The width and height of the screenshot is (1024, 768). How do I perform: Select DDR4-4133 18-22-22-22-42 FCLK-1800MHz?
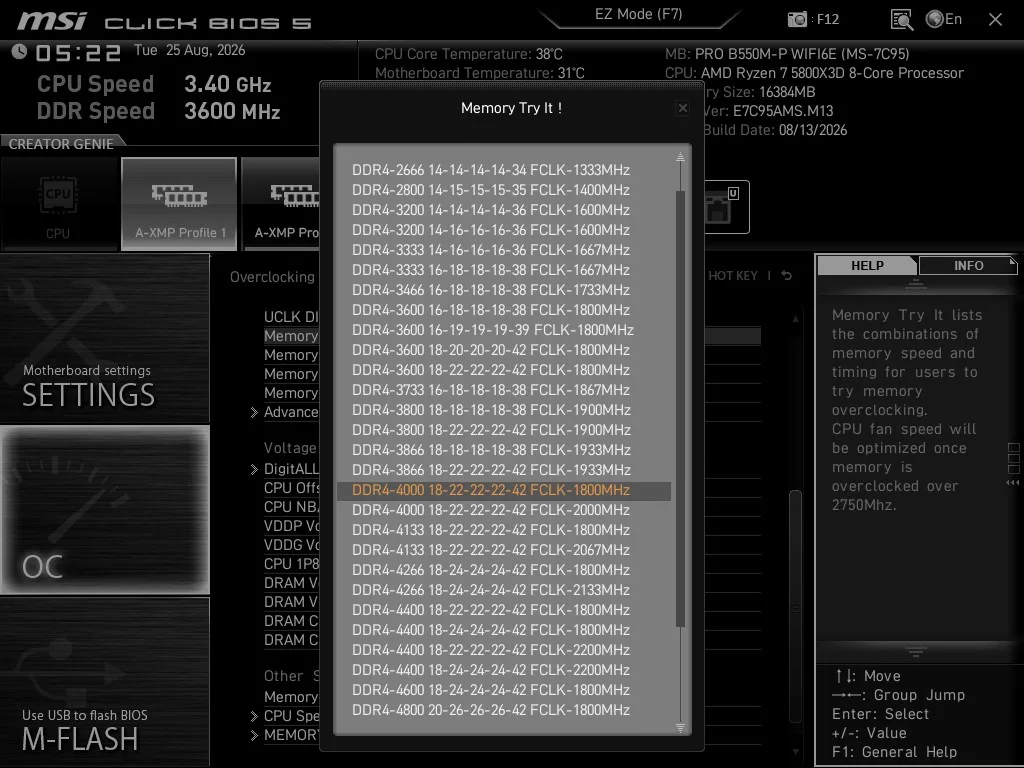[490, 530]
